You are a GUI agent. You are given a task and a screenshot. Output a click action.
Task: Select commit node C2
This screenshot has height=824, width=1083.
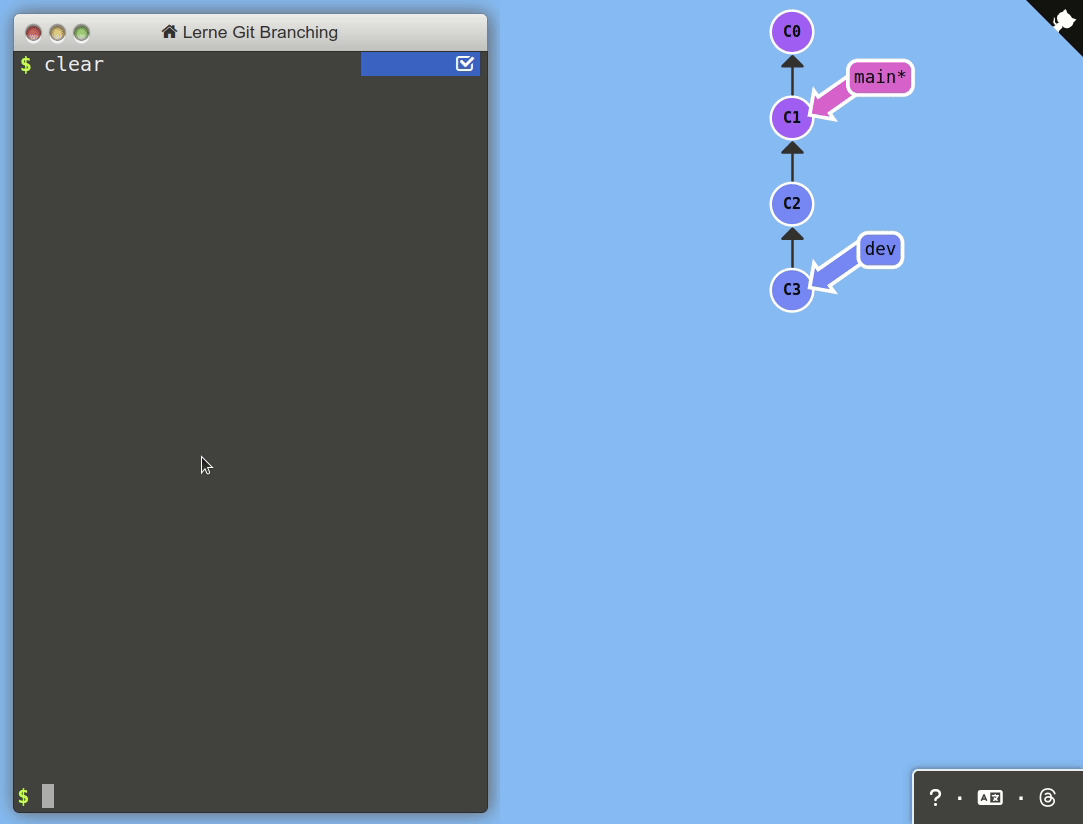[791, 204]
